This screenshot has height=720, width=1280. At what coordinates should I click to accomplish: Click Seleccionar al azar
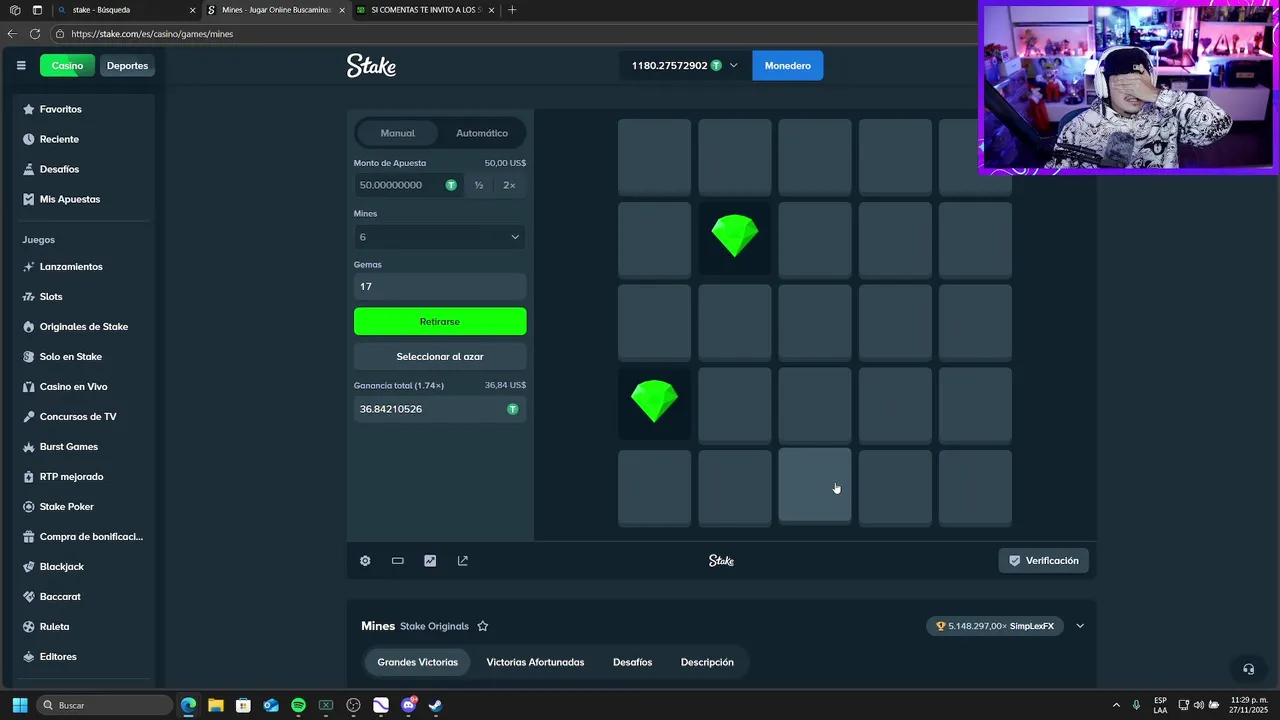click(x=440, y=357)
